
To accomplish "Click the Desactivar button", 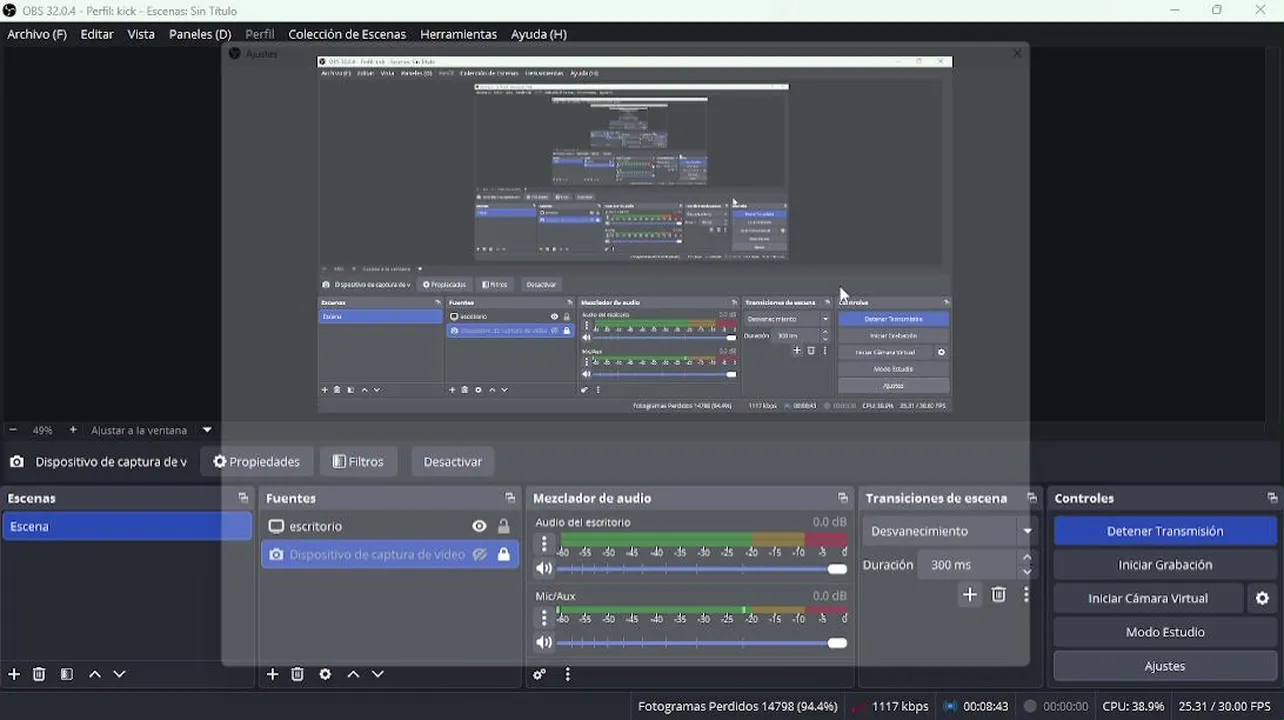I will click(x=452, y=462).
